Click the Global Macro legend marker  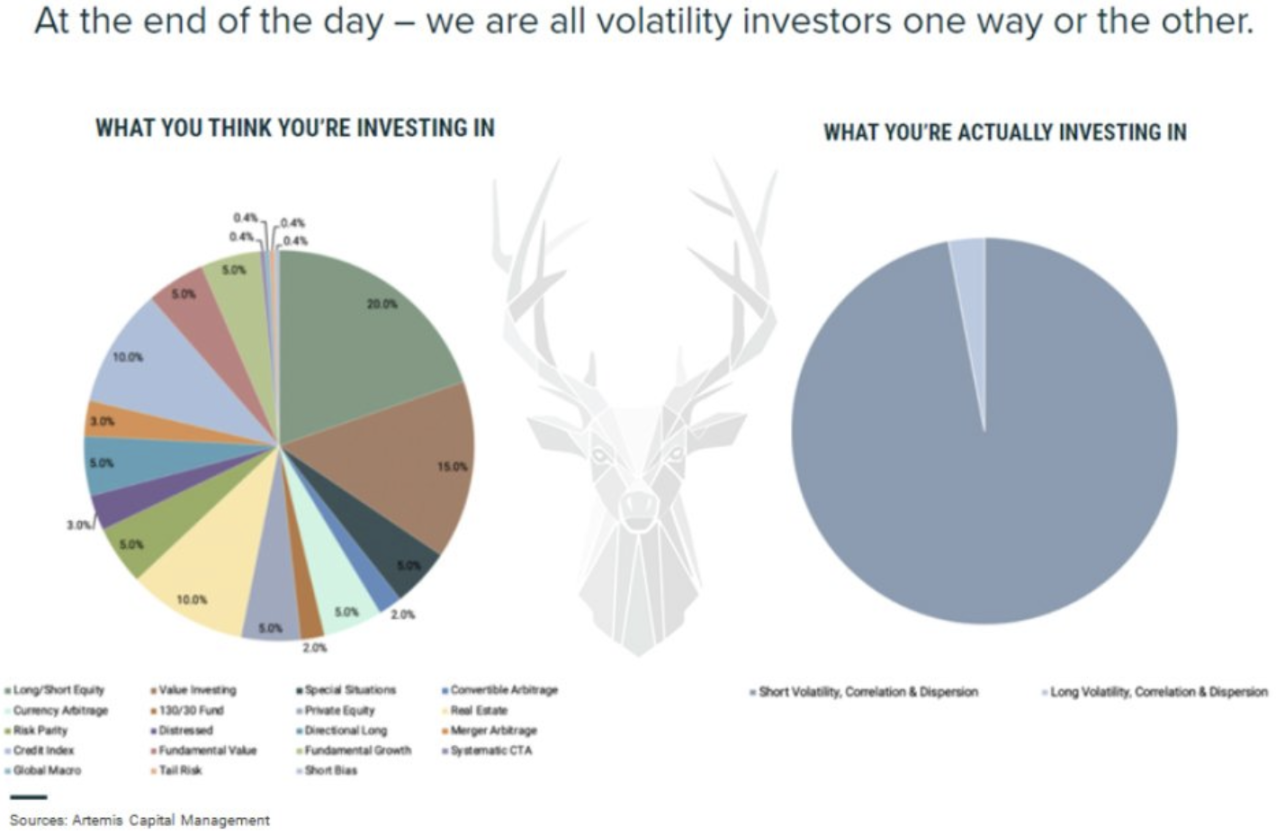(7, 771)
